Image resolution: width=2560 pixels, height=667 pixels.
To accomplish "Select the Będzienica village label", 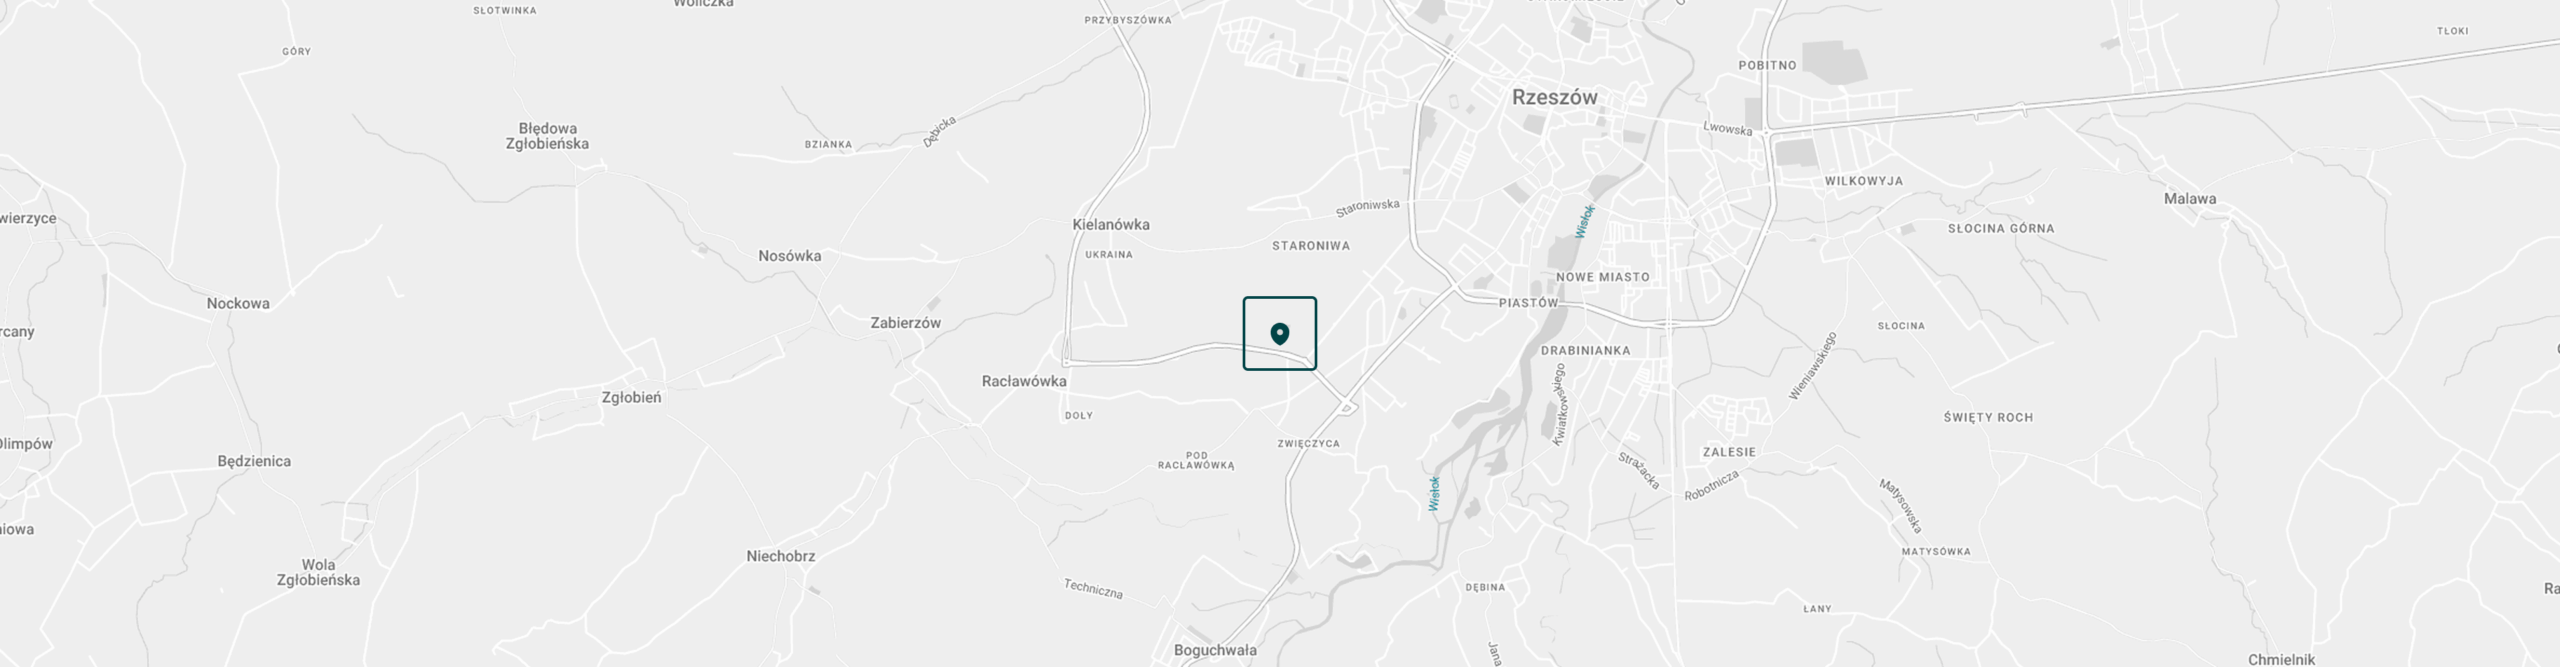I will click(x=254, y=461).
